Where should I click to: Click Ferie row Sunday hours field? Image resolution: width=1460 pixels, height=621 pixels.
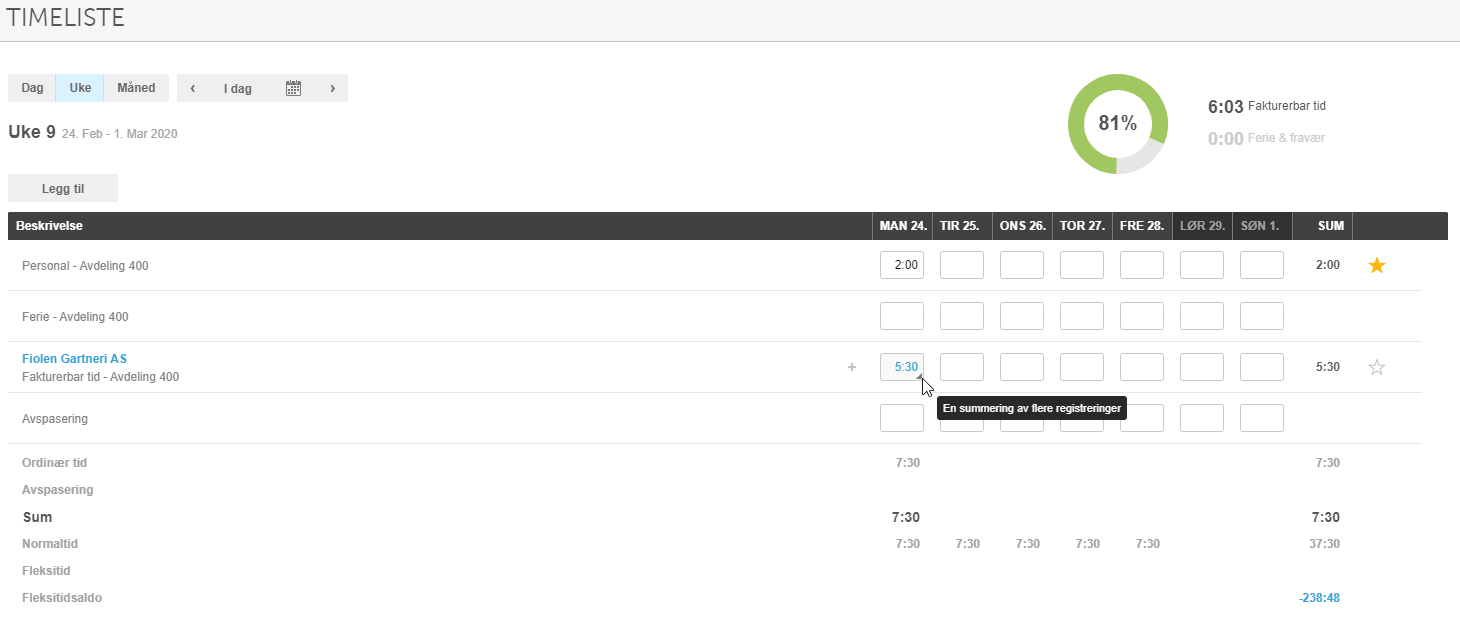(x=1262, y=316)
